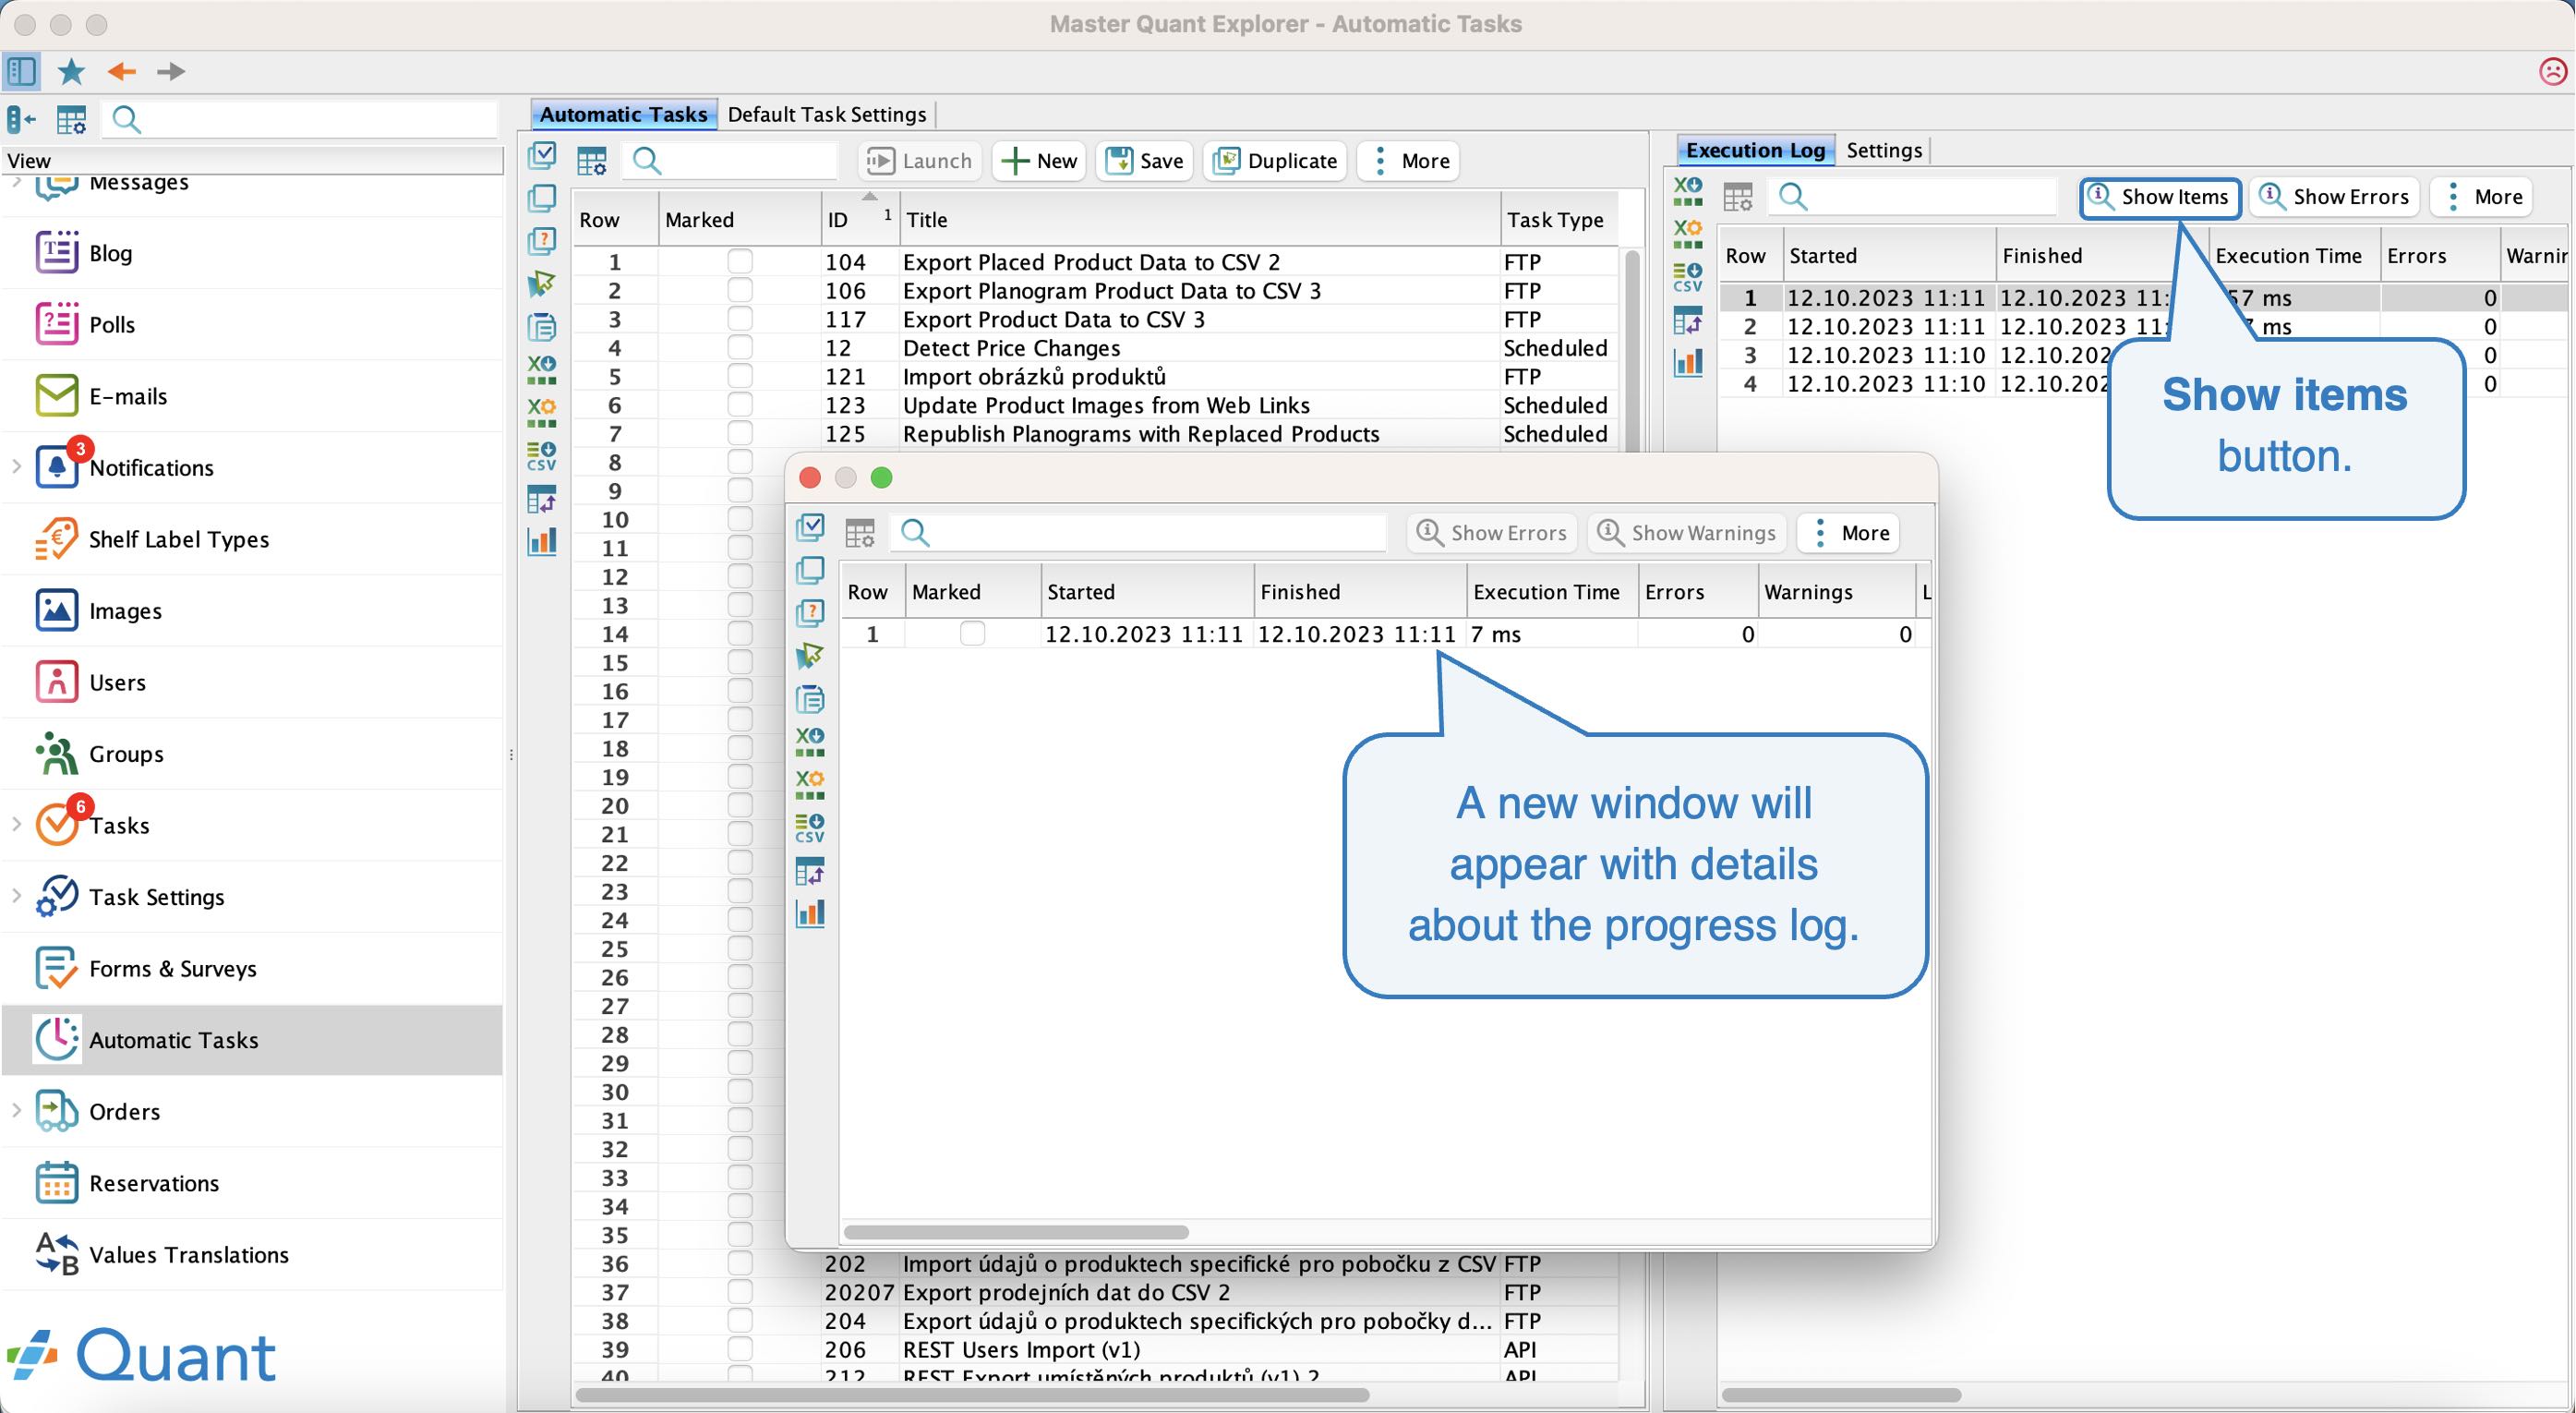
Task: Expand the Orders tree node
Action: pyautogui.click(x=17, y=1110)
